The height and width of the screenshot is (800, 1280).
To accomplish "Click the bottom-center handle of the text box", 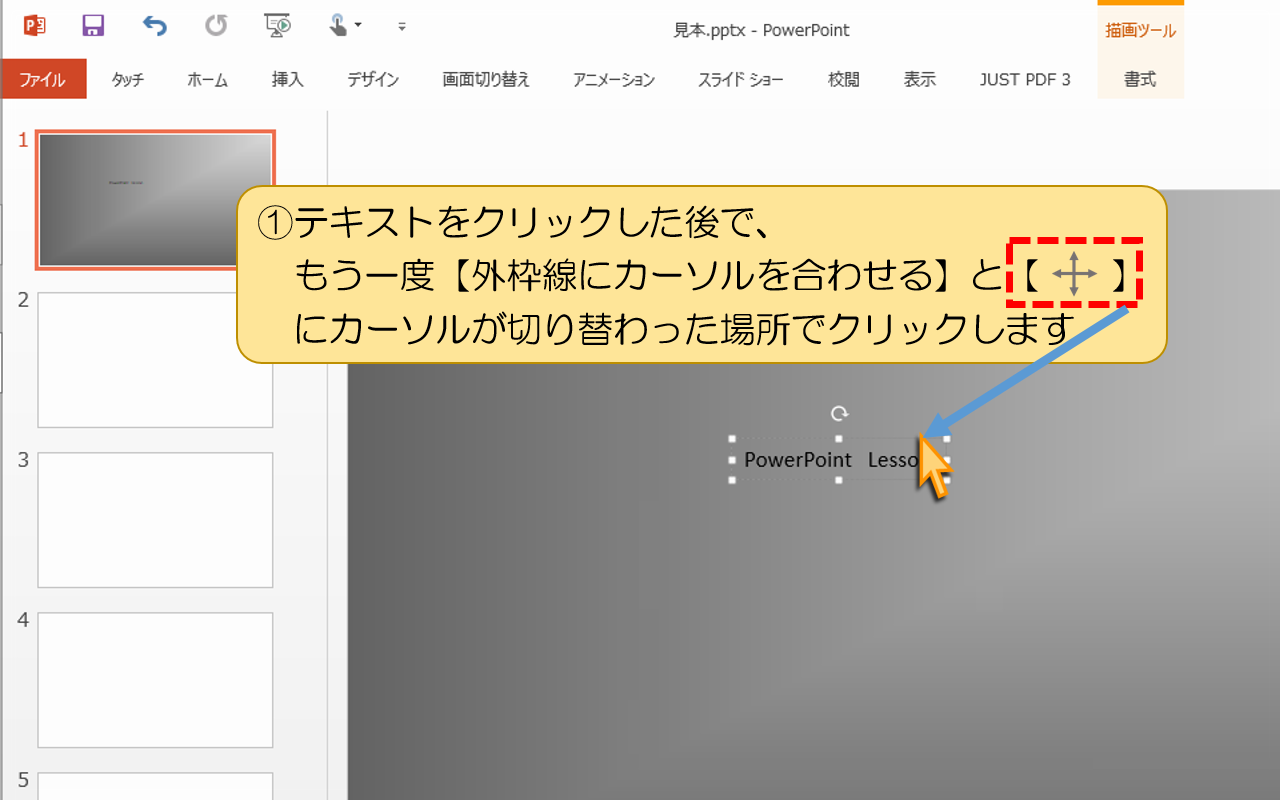I will 839,480.
